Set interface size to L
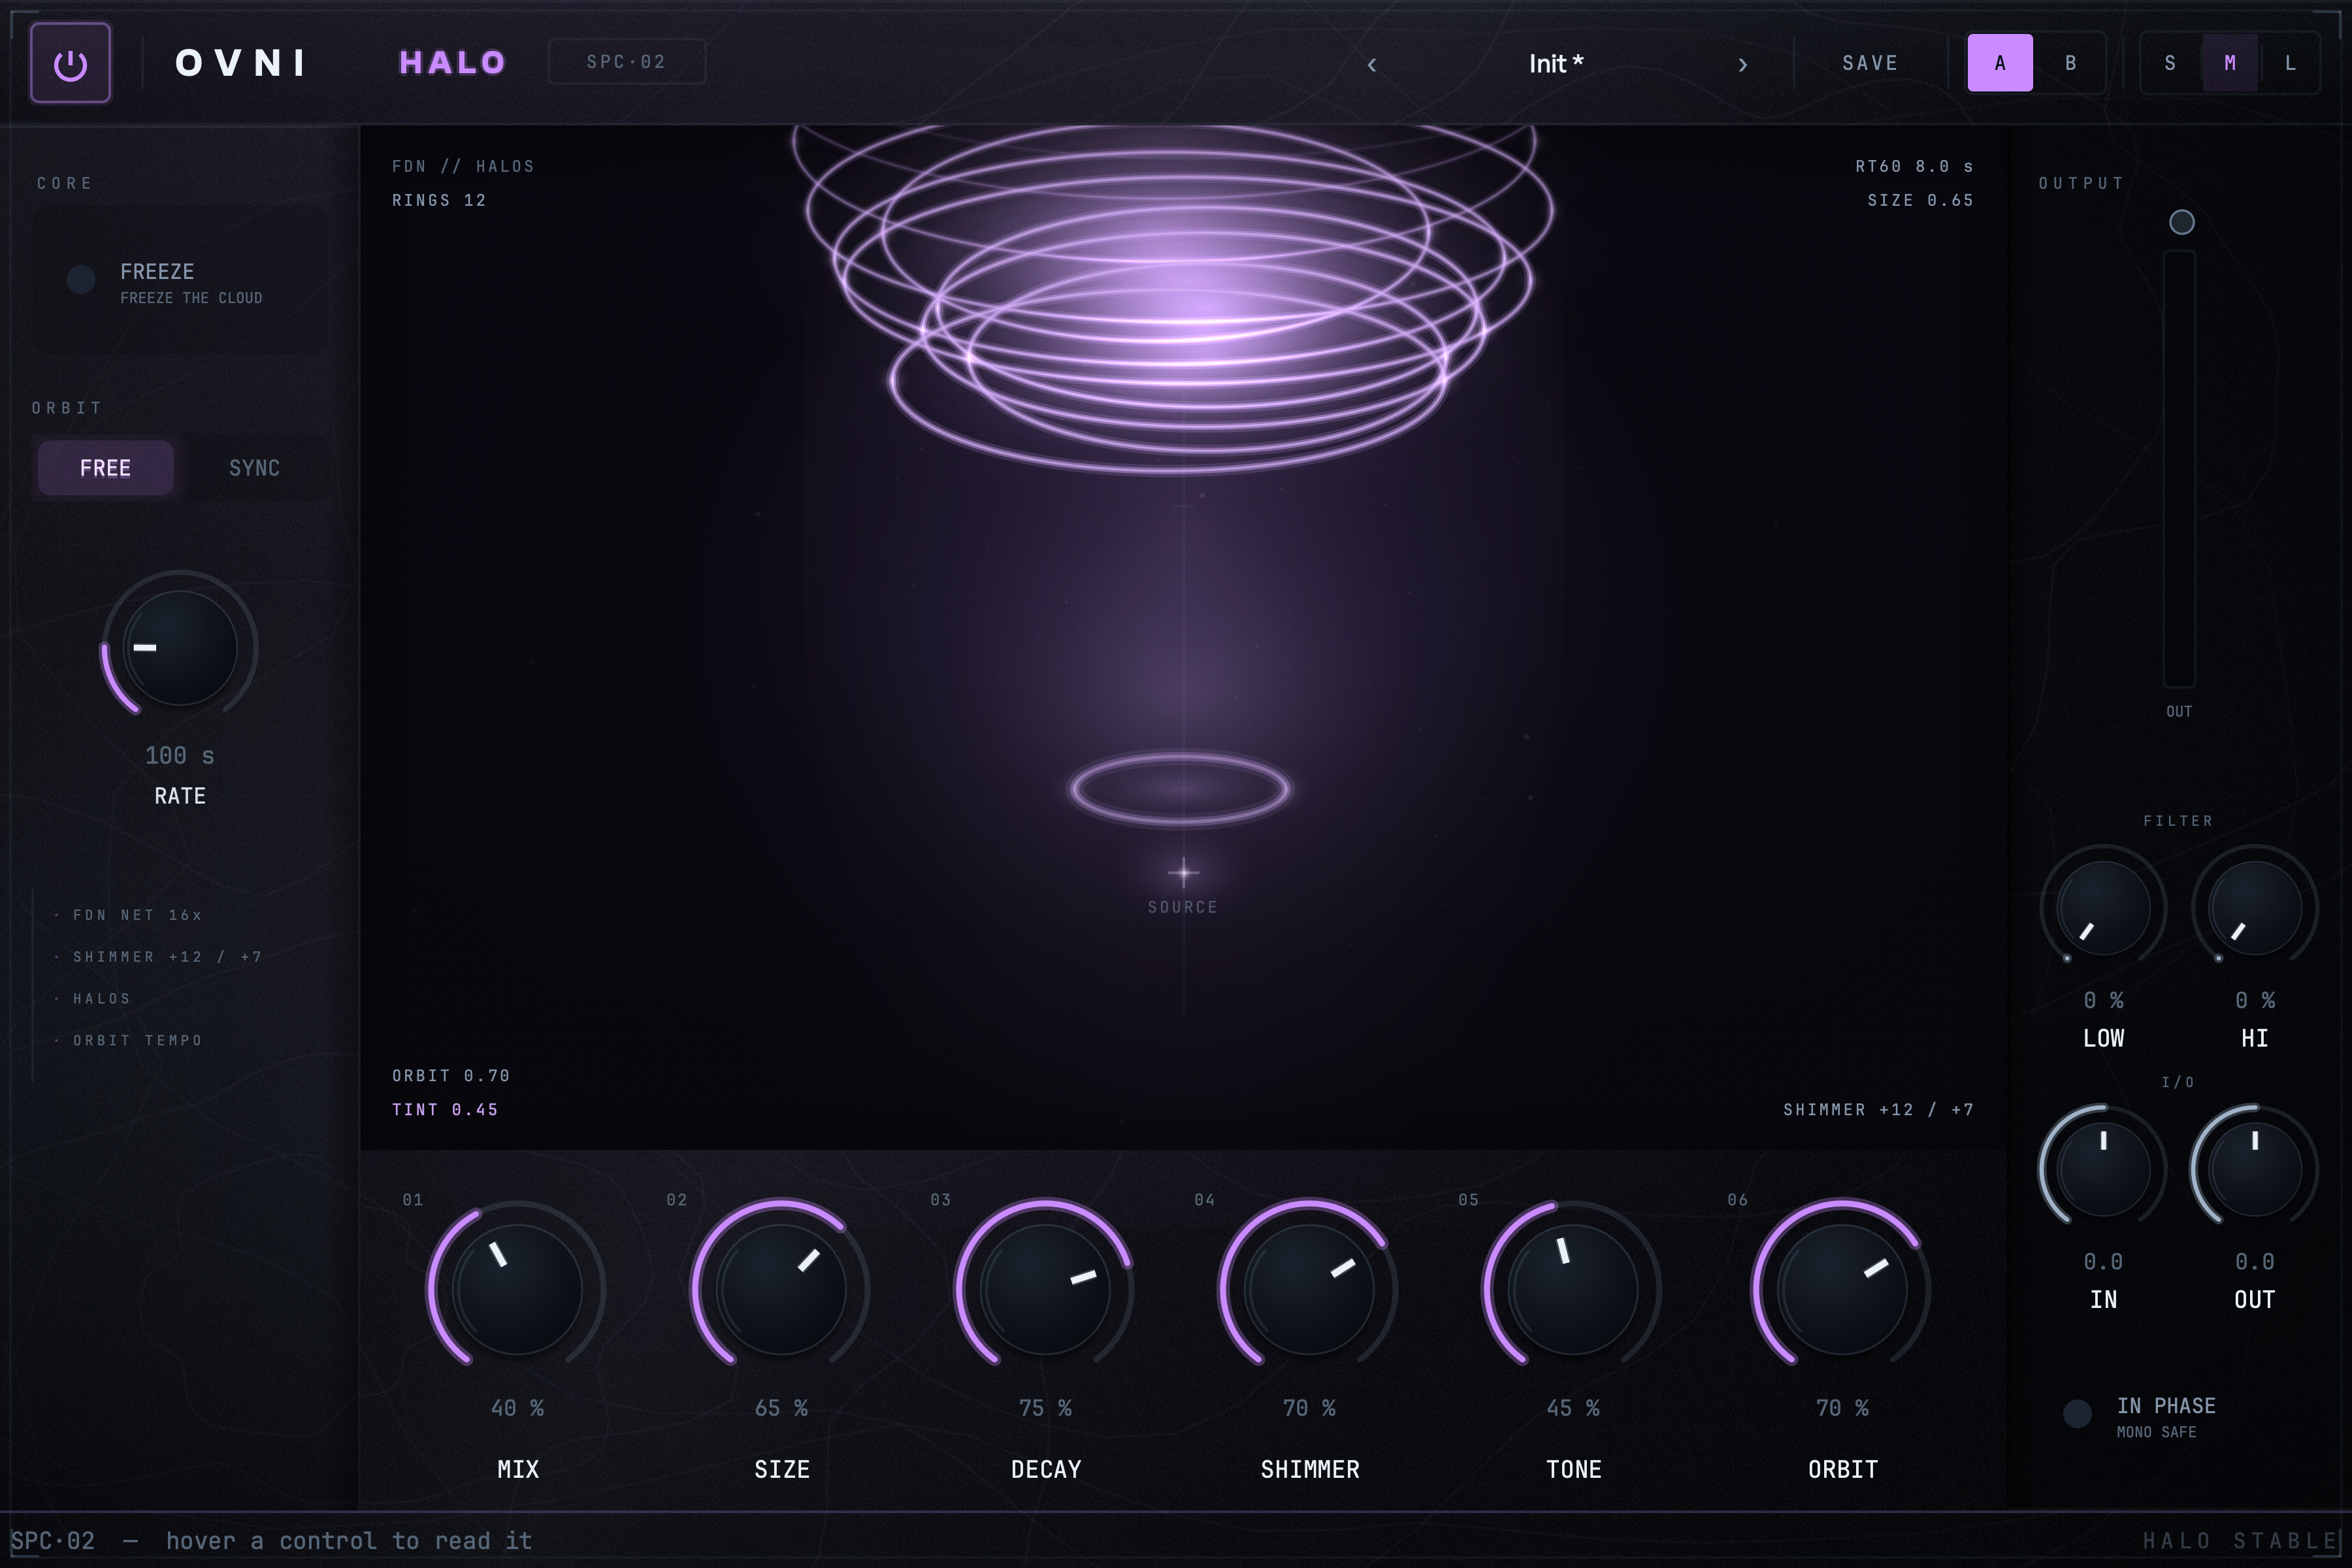 click(x=2290, y=63)
